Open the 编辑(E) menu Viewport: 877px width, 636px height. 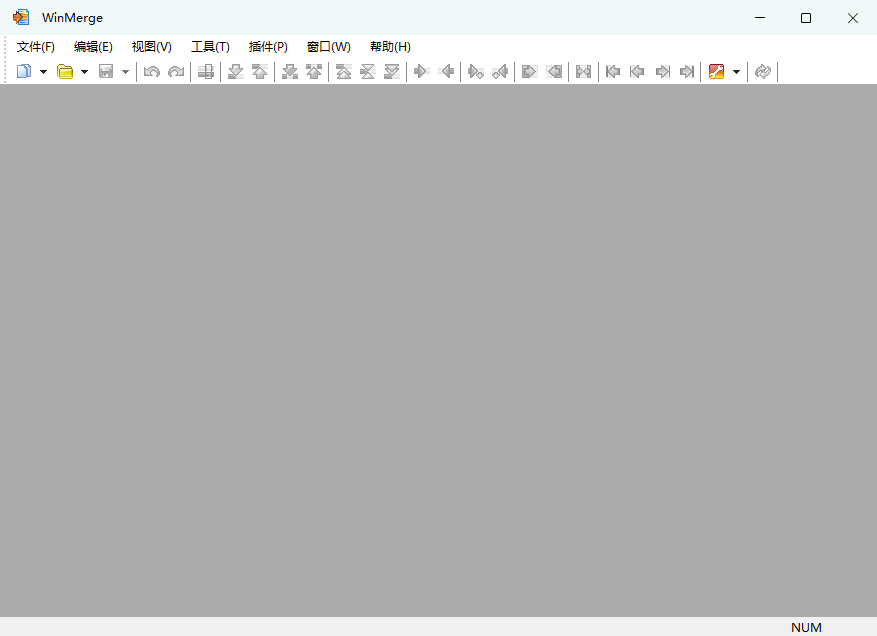point(93,47)
